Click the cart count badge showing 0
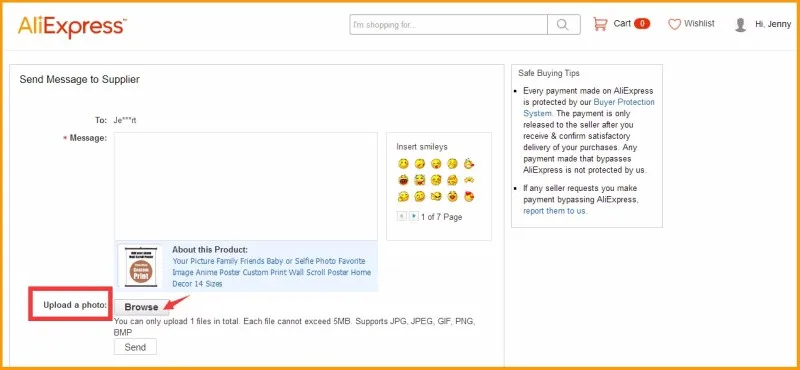 [x=642, y=23]
